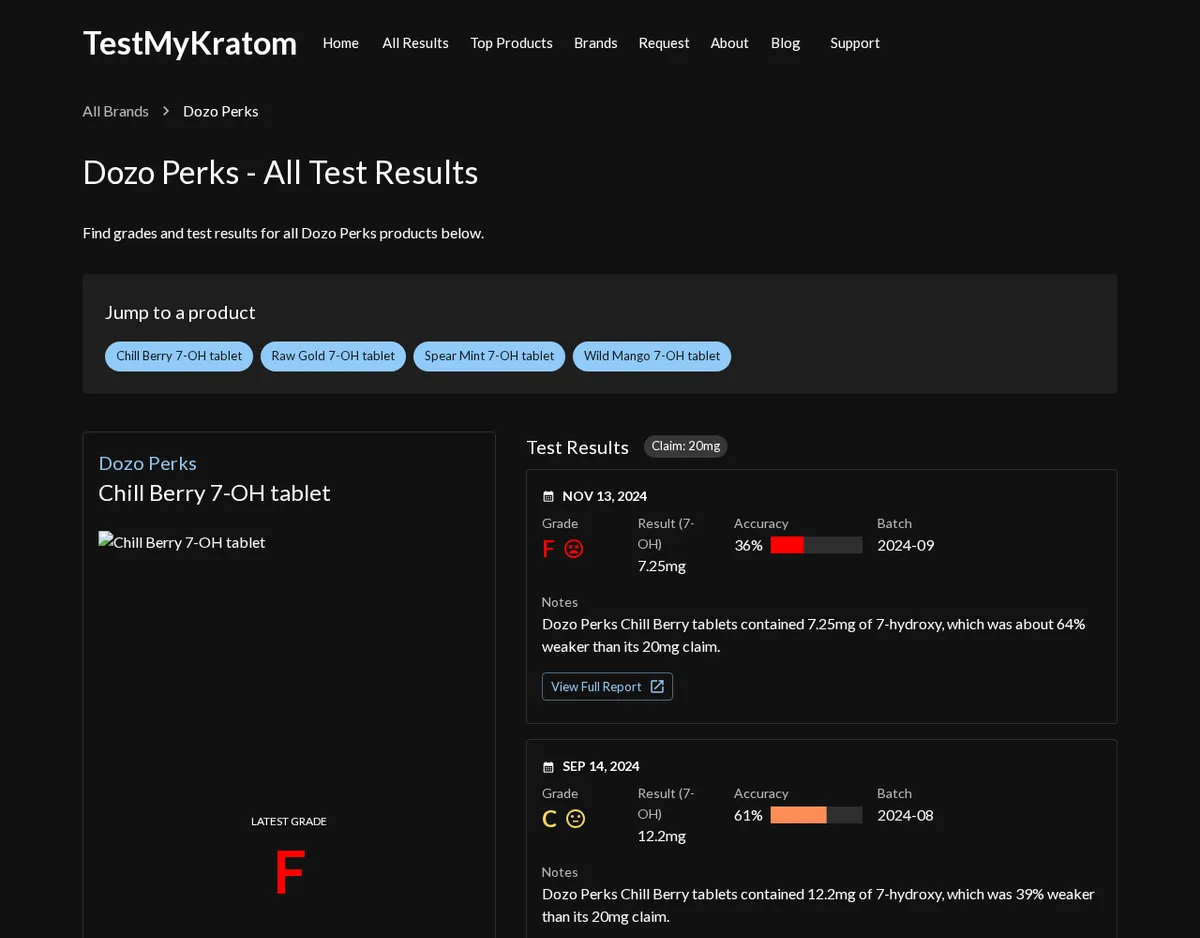Screen dimensions: 1200x938
Task: Click the Test Results heading
Action: point(577,447)
